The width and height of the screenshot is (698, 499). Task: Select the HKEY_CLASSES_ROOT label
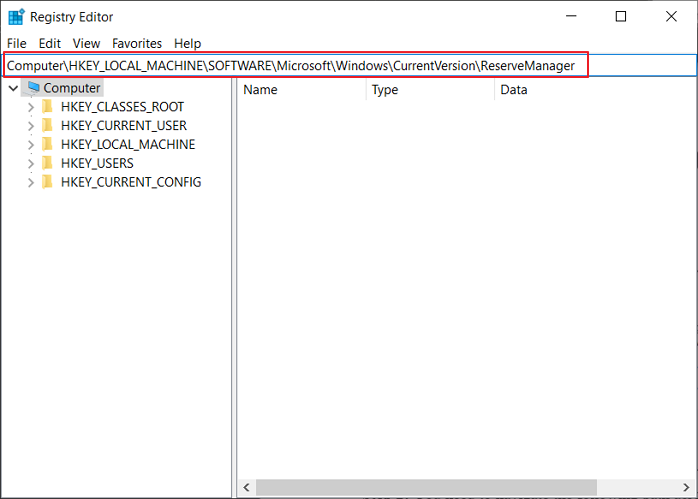(x=122, y=107)
